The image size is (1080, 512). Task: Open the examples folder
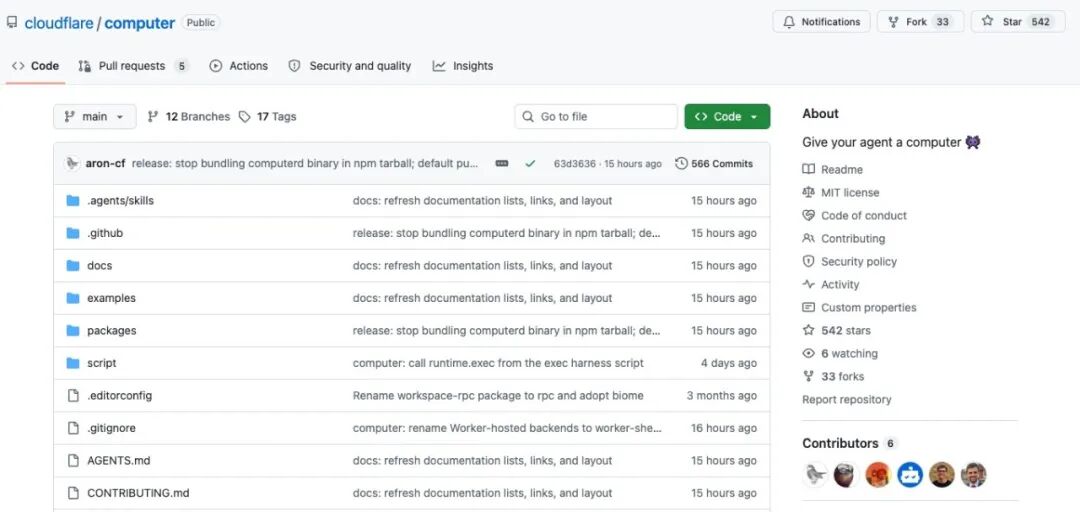111,298
